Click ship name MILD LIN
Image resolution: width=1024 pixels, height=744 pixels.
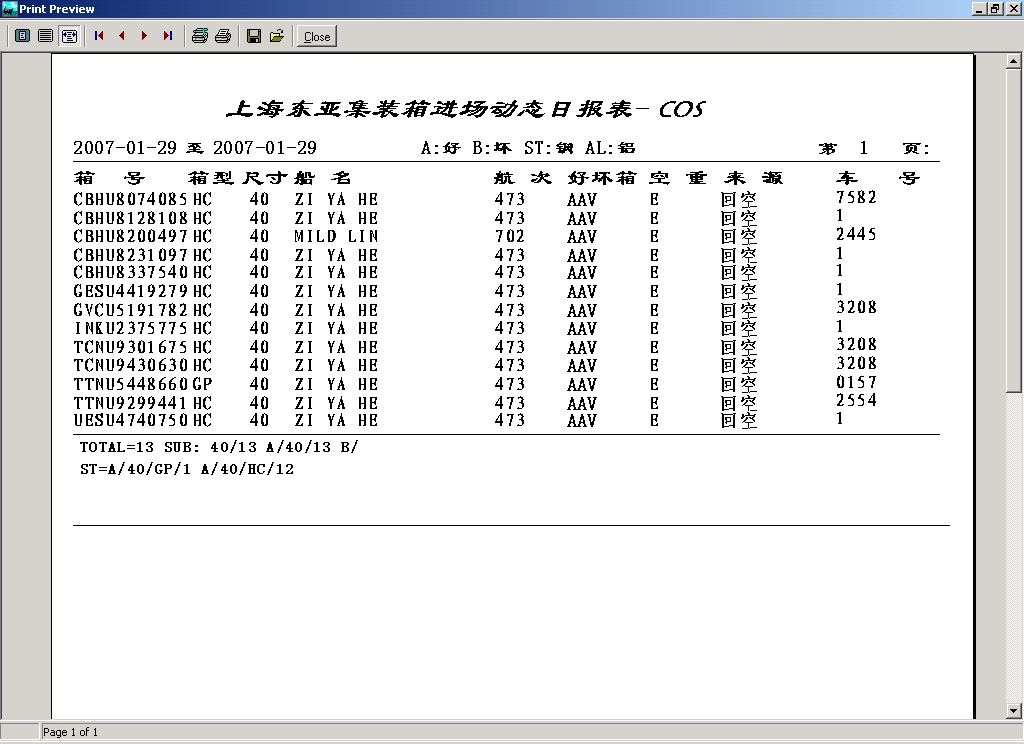tap(336, 236)
